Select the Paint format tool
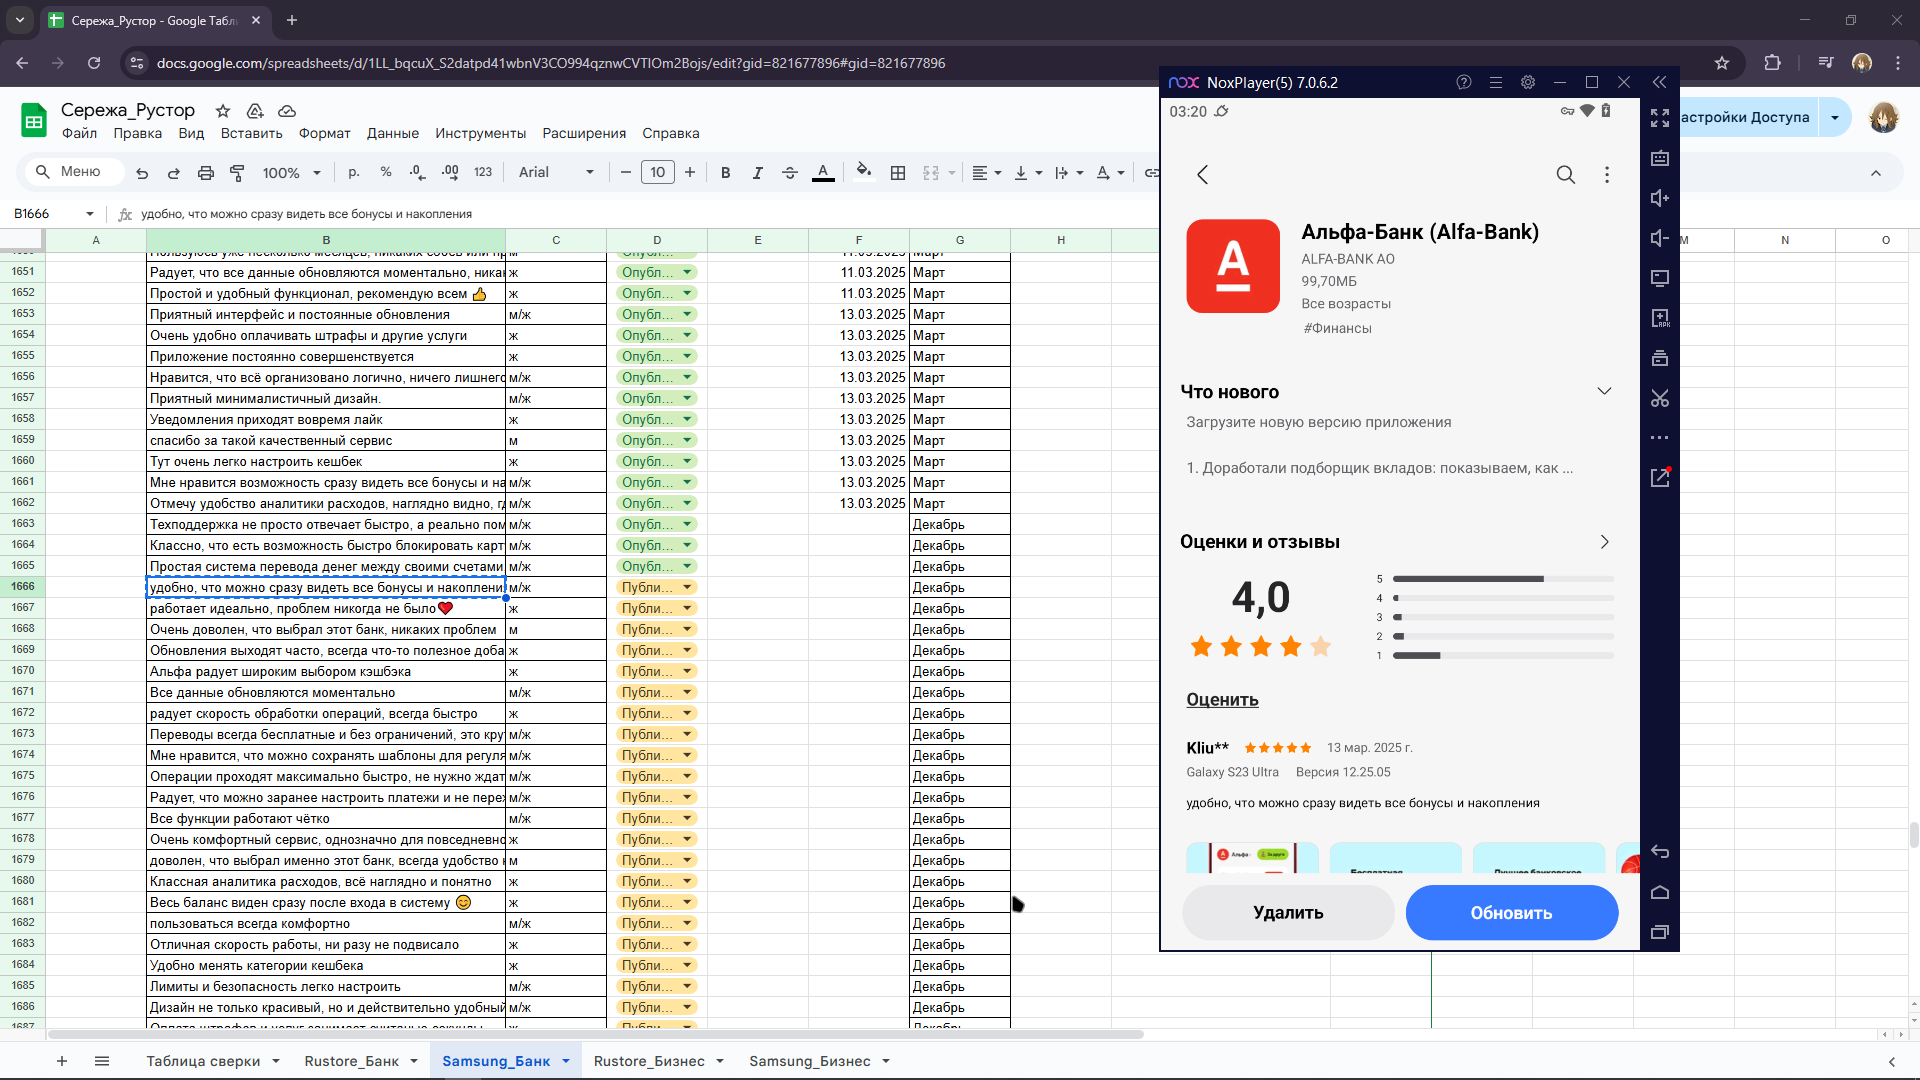 [x=237, y=173]
